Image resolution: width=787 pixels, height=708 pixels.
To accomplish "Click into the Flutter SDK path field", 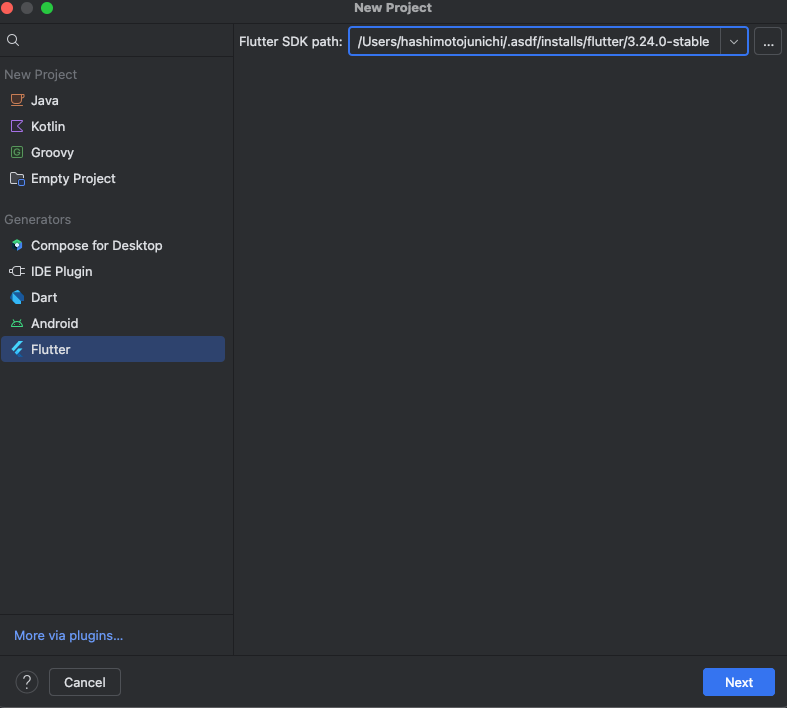I will pos(535,42).
